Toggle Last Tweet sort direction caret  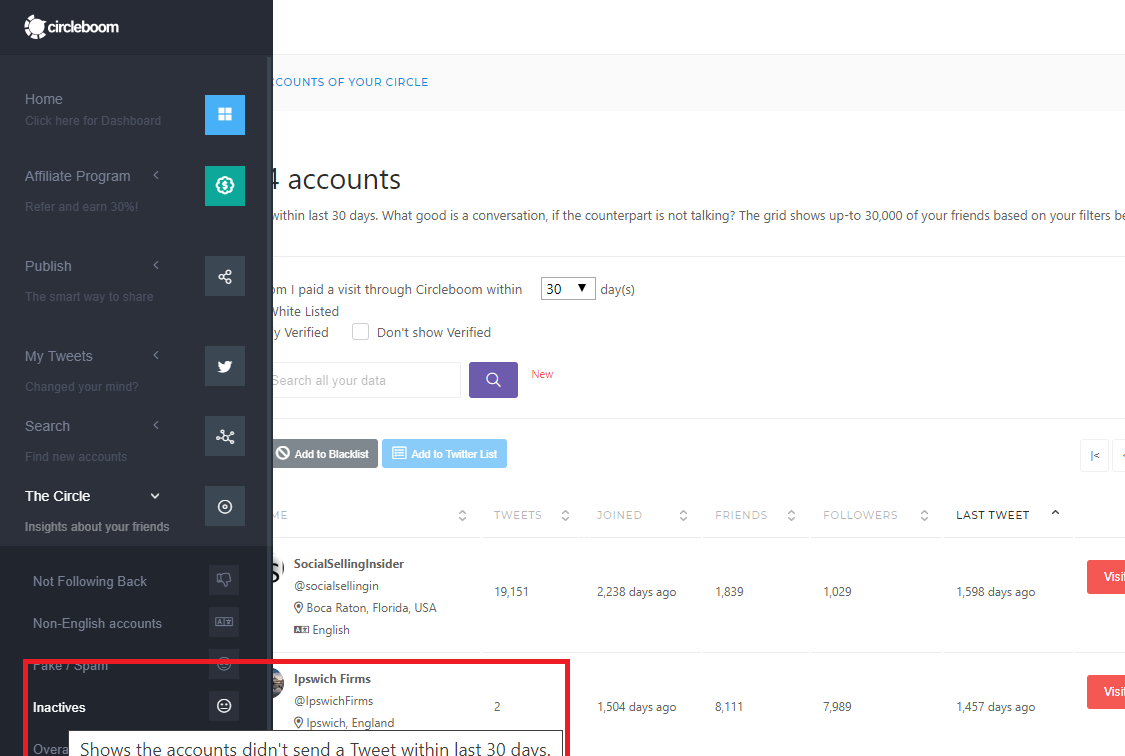pyautogui.click(x=1055, y=512)
